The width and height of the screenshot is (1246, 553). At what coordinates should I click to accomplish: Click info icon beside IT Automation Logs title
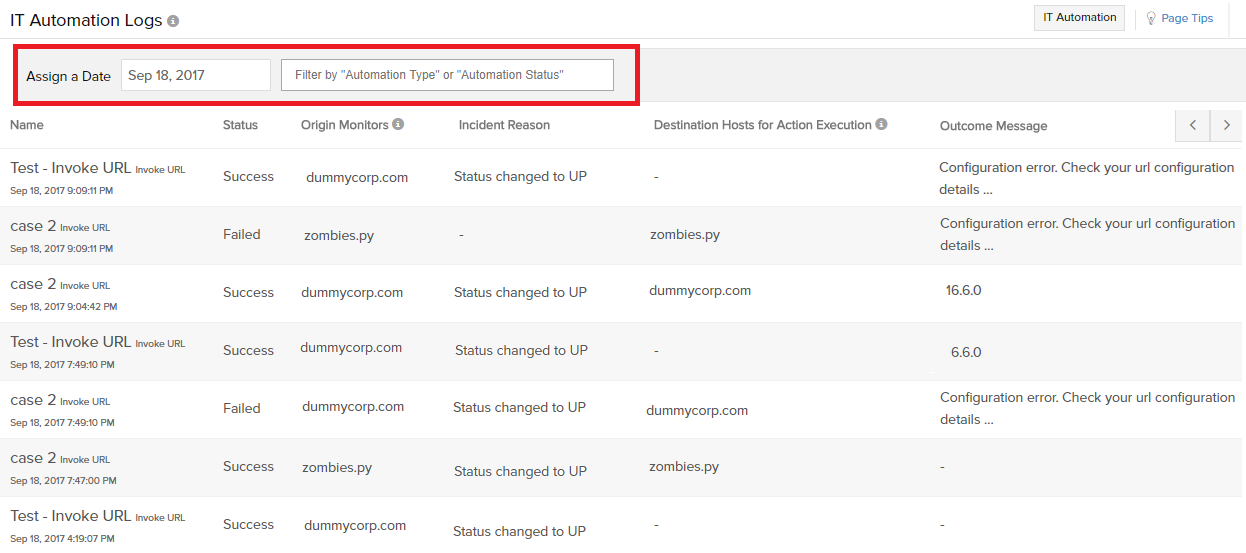tap(174, 21)
